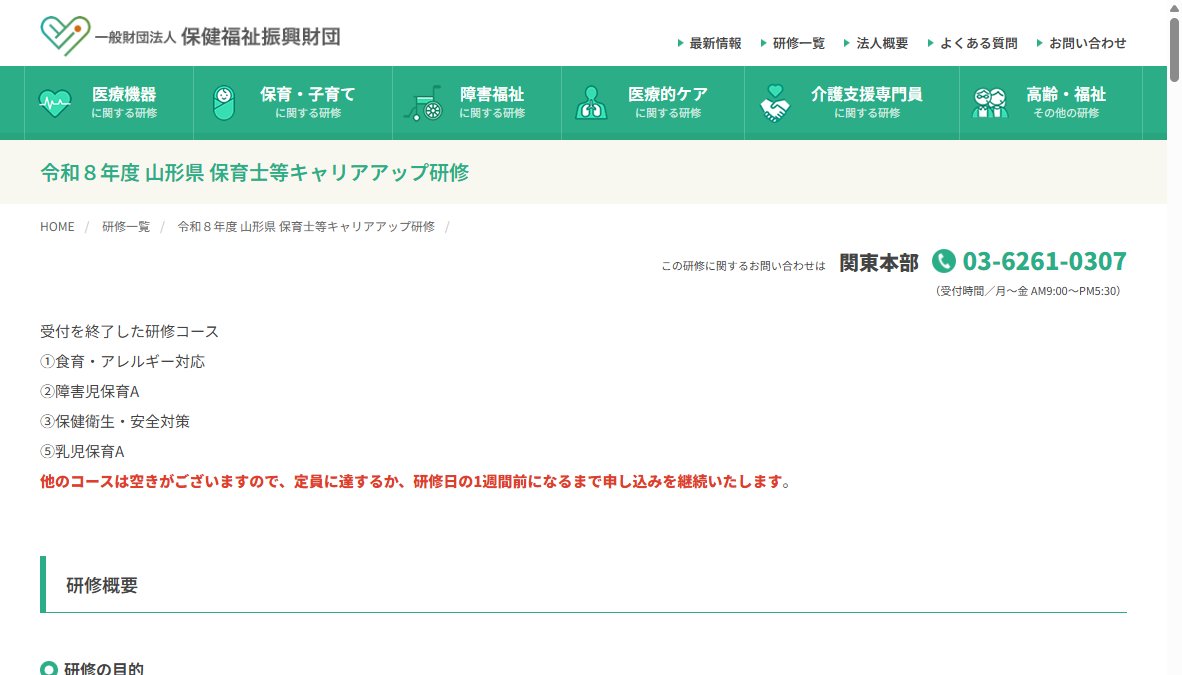Click the lungs icon for 医療的ケア
Image resolution: width=1182 pixels, height=675 pixels.
pos(591,103)
